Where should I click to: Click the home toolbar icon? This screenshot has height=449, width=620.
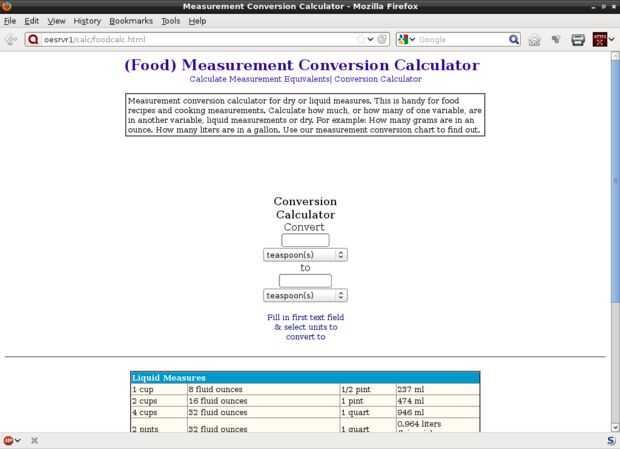534,40
